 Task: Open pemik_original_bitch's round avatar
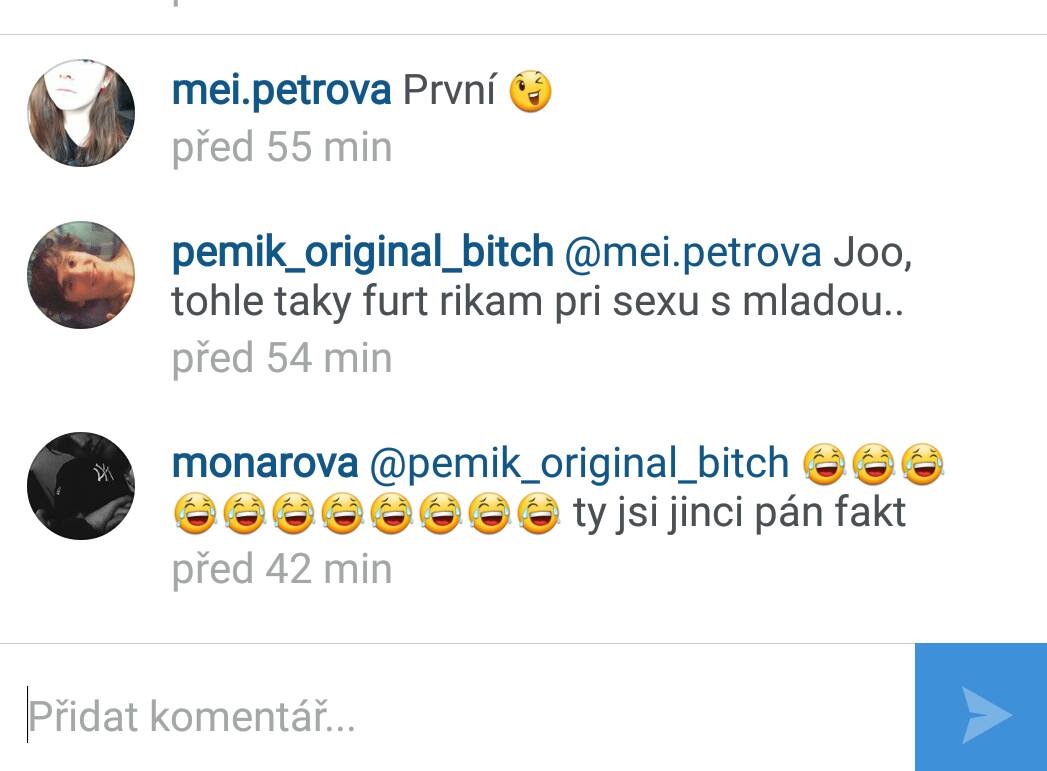point(81,274)
